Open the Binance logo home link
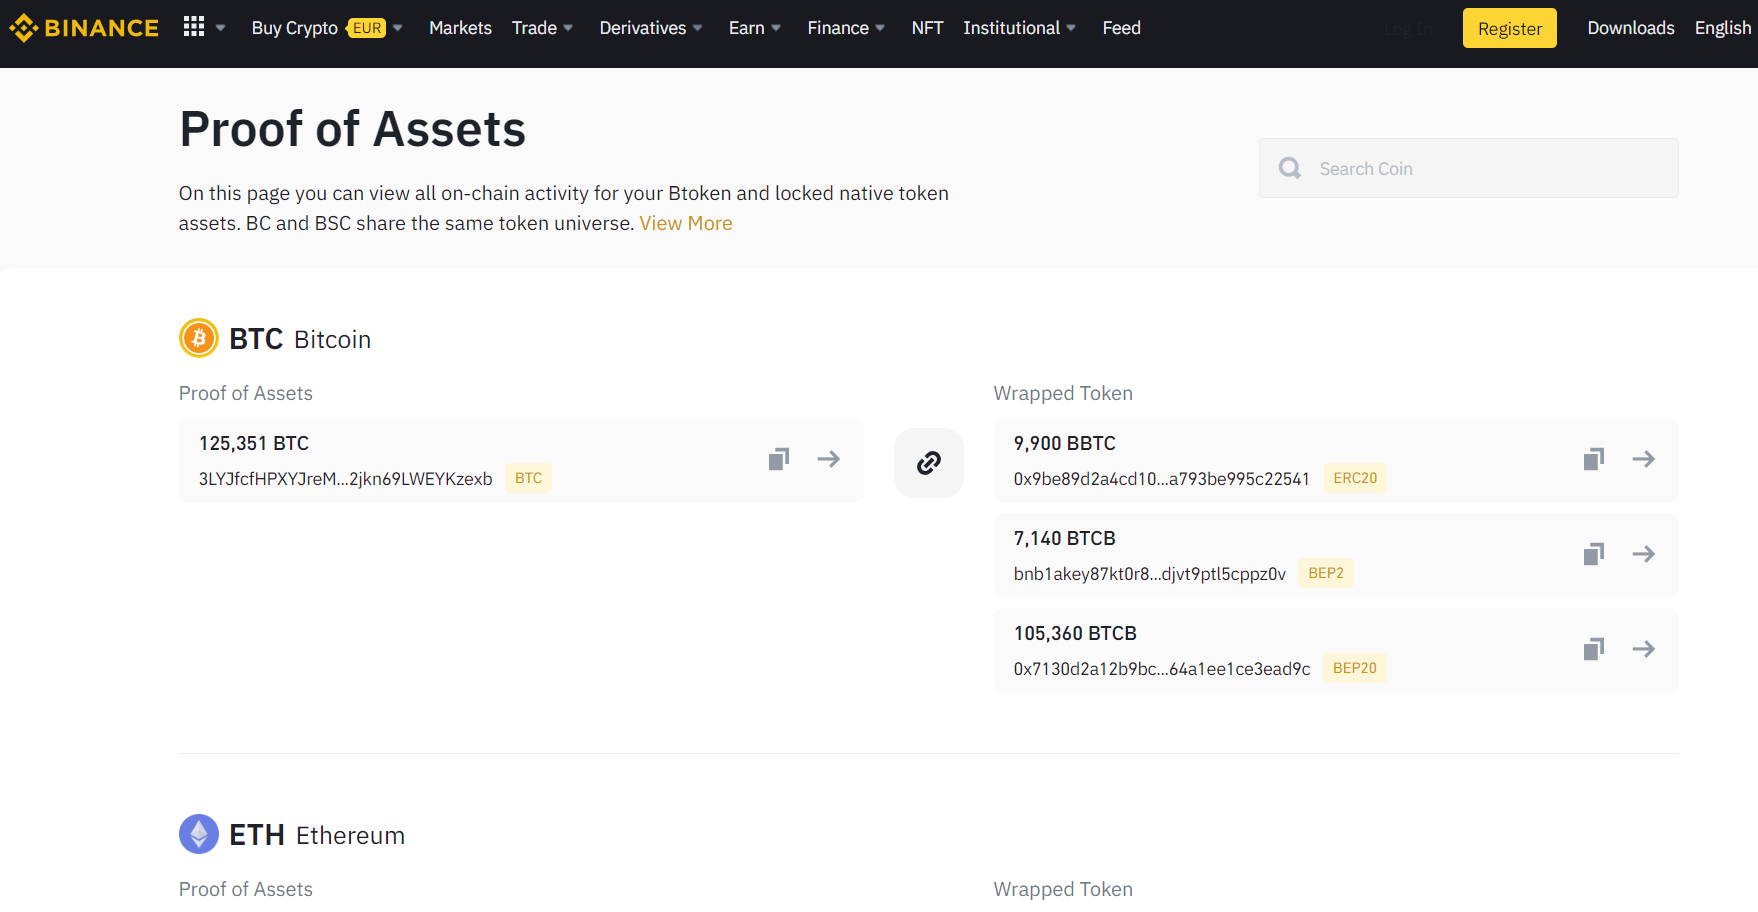 point(84,28)
